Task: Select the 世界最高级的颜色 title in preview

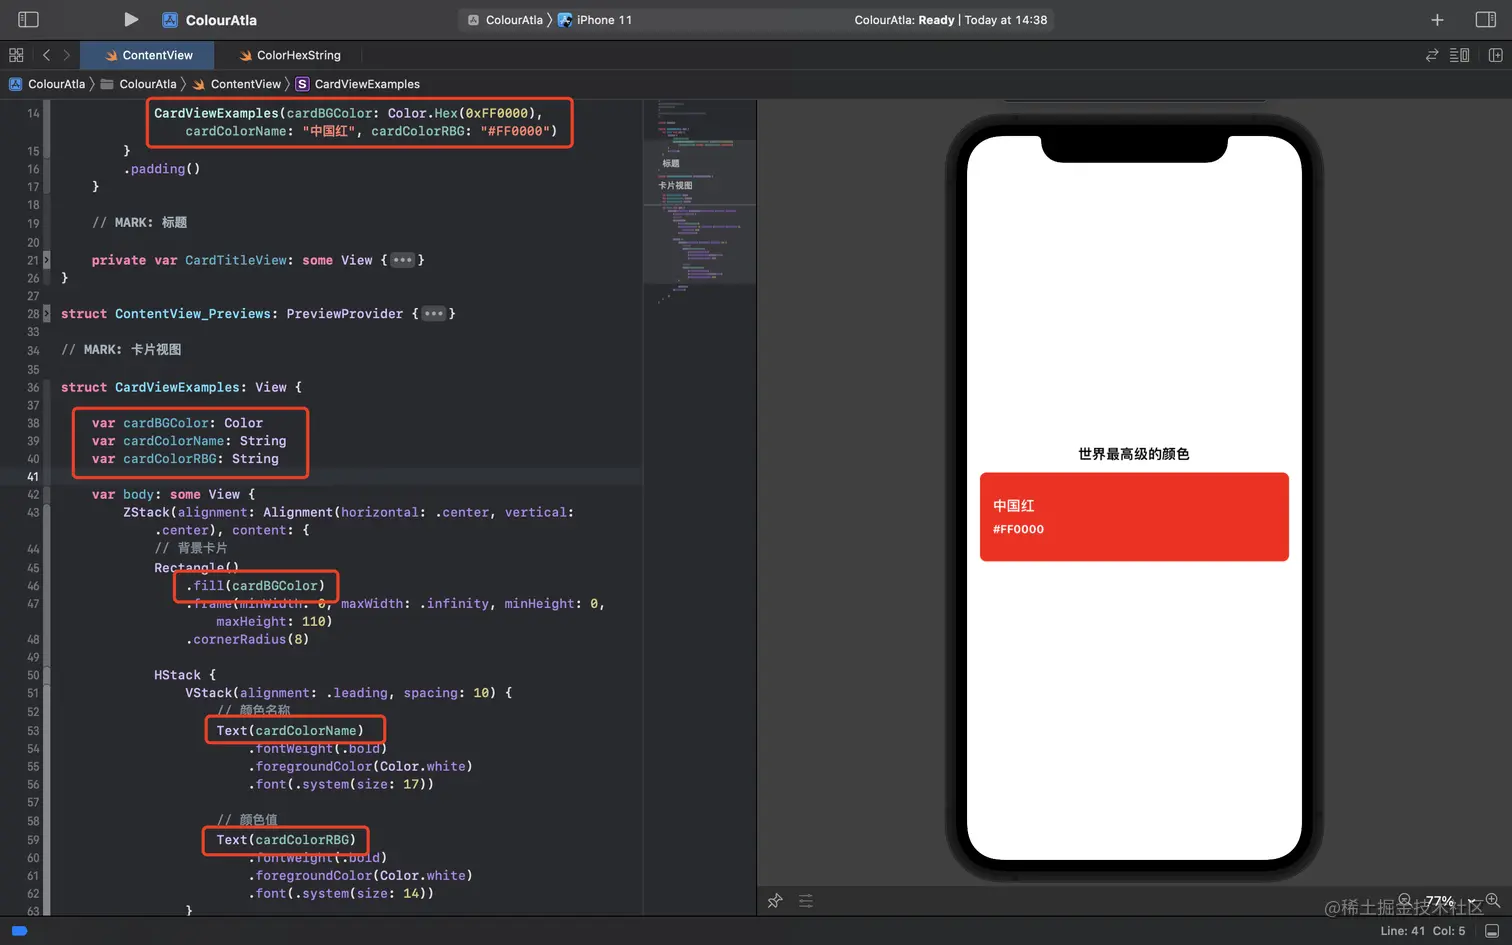Action: pos(1134,454)
